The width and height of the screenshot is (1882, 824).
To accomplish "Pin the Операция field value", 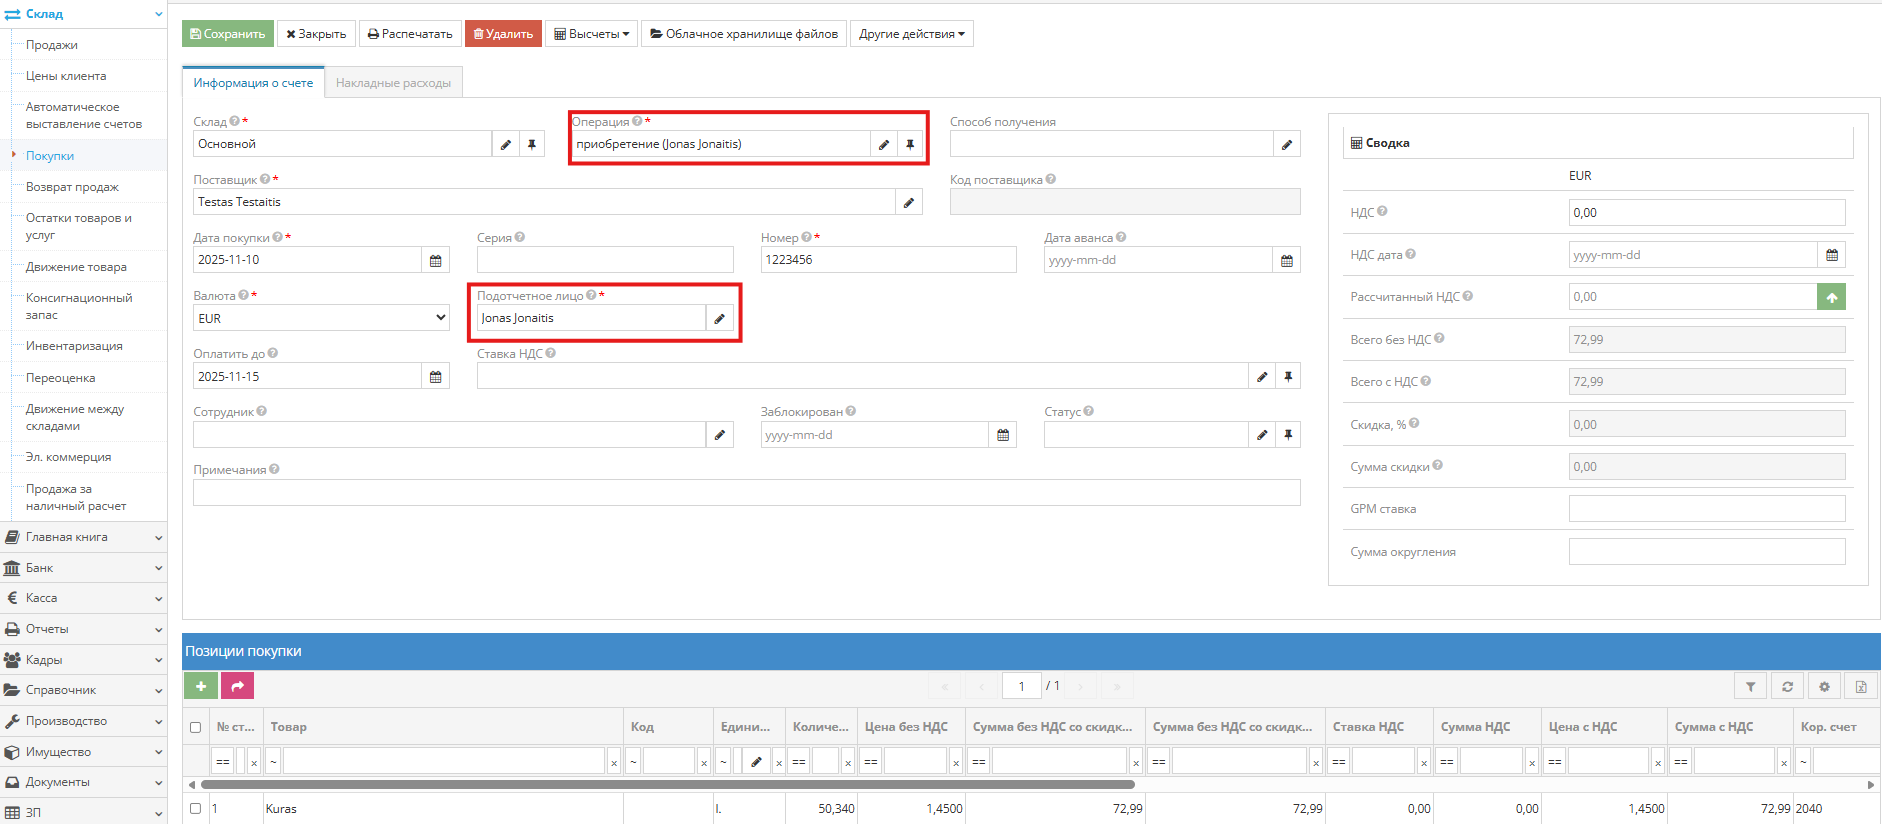I will [x=910, y=144].
